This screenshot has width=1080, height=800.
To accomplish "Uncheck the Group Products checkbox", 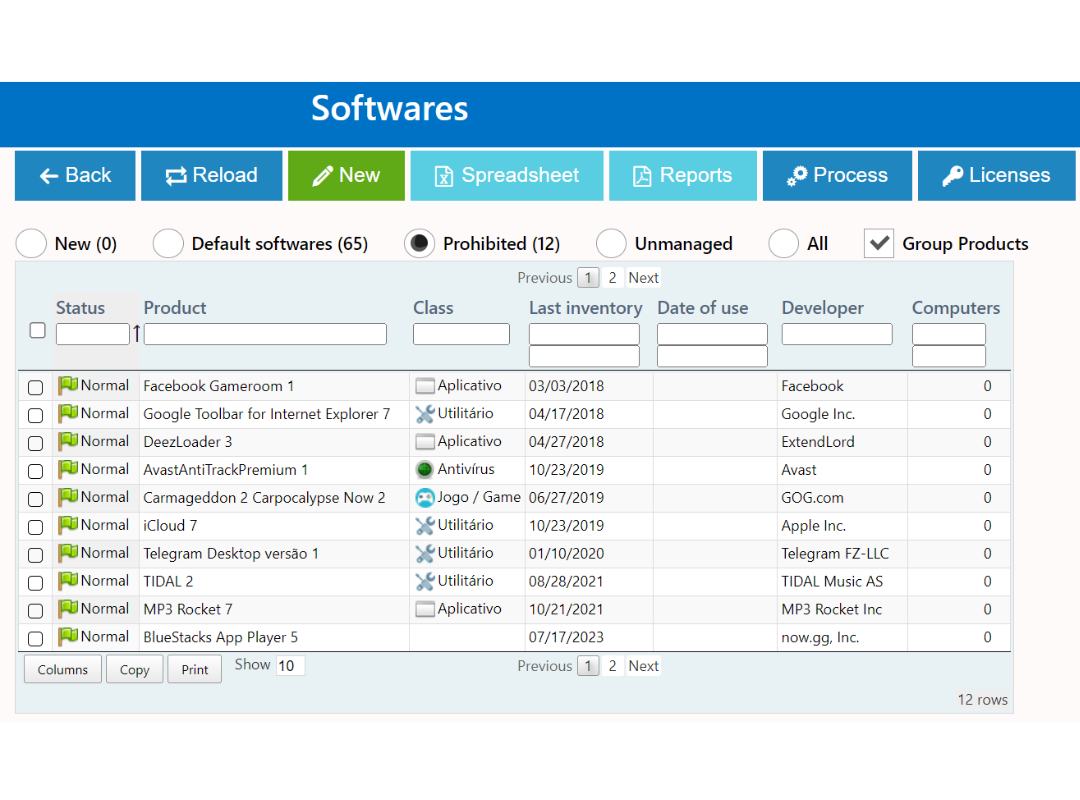I will click(878, 243).
